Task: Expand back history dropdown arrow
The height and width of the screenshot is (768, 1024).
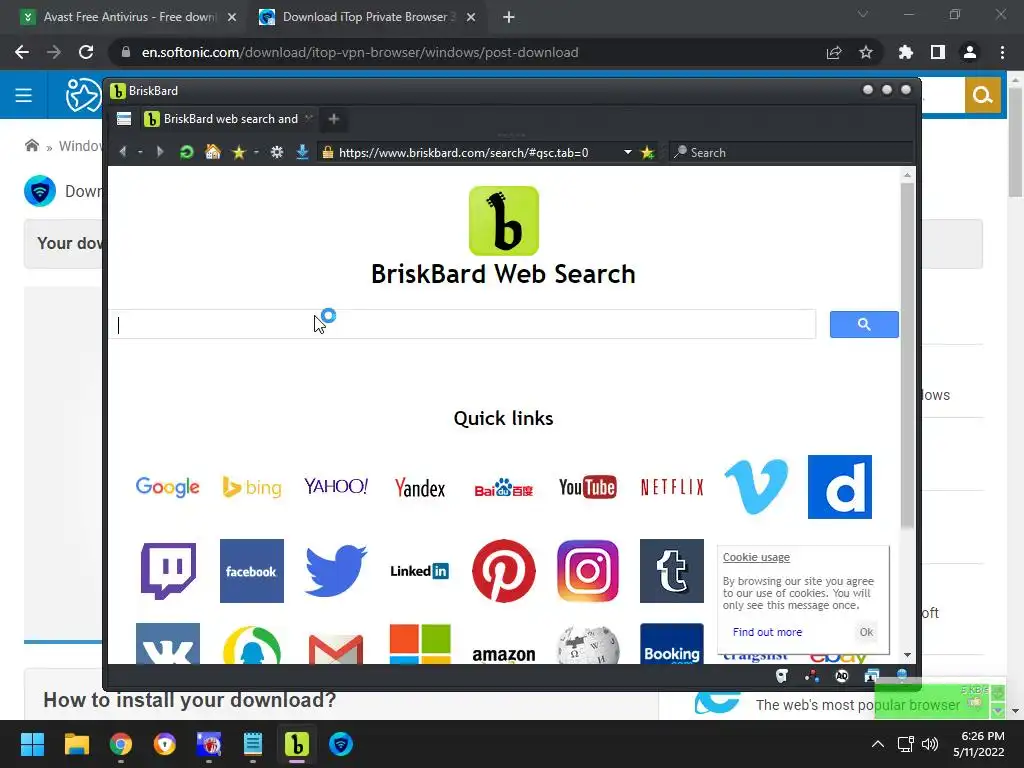Action: point(140,152)
